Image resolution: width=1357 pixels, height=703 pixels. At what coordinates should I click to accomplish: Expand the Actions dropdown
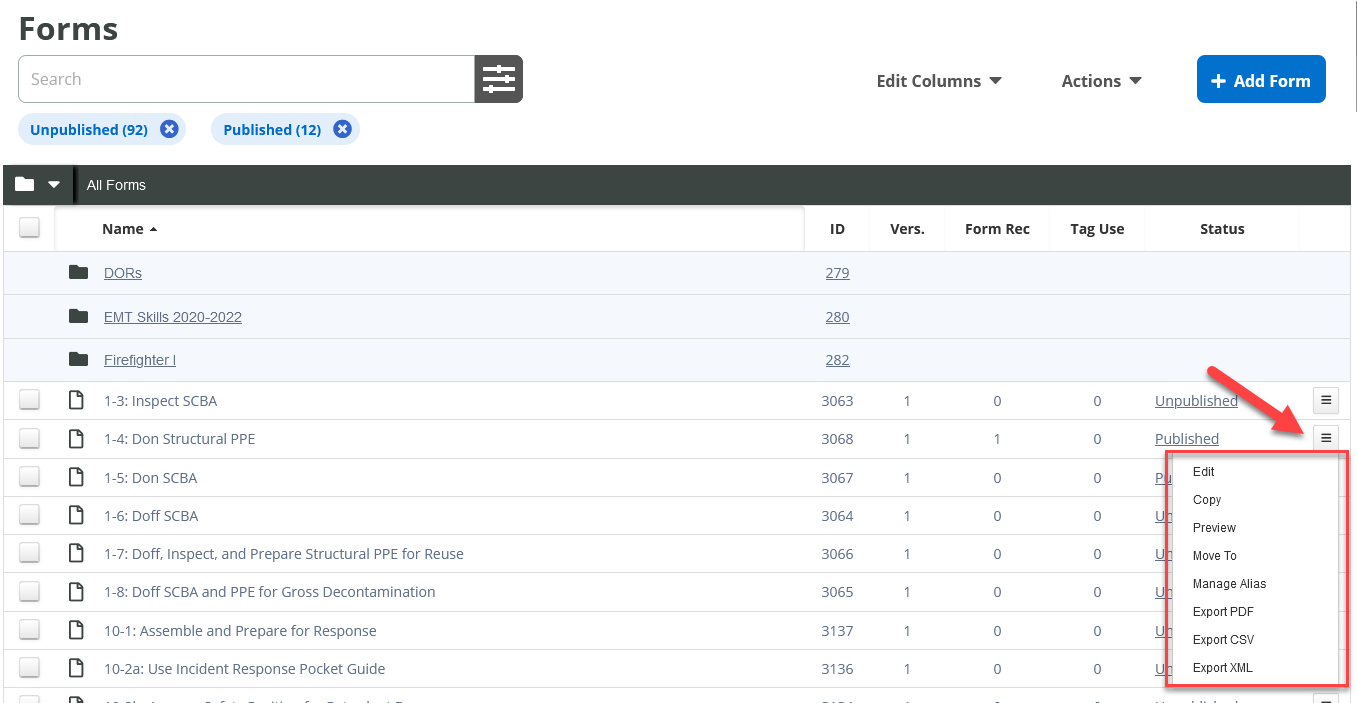[1100, 81]
